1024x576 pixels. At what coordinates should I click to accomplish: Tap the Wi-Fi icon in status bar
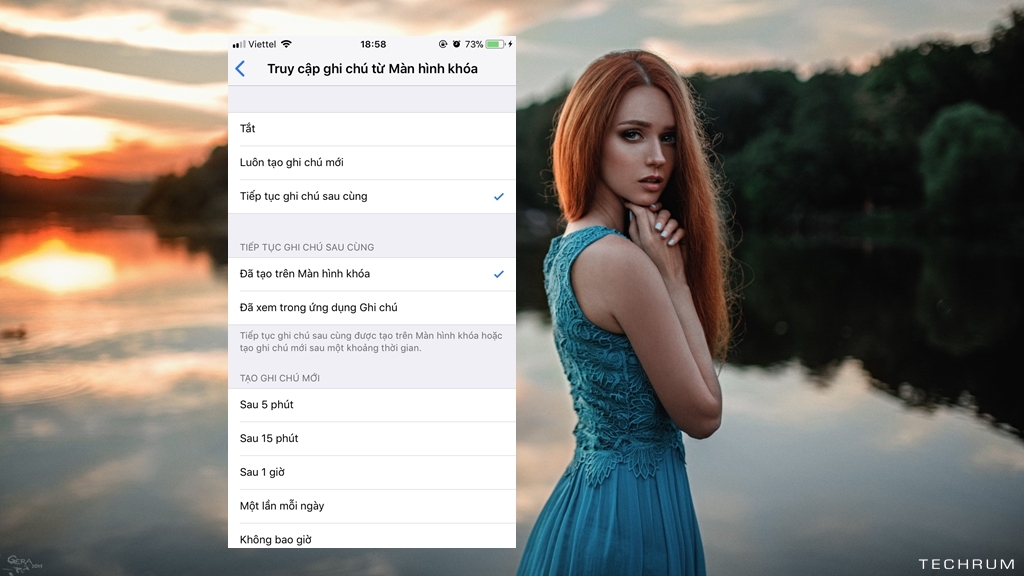[286, 44]
